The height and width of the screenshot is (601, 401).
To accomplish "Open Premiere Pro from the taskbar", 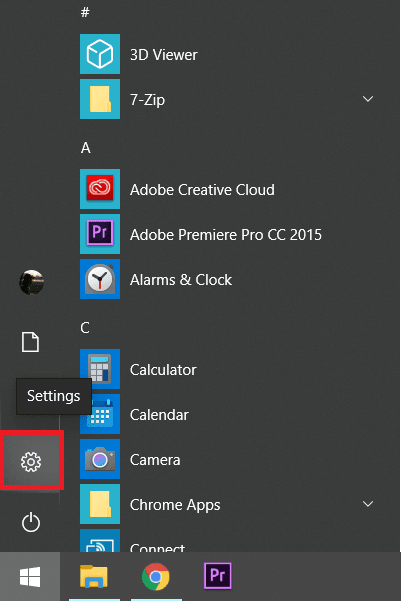I will (x=218, y=576).
